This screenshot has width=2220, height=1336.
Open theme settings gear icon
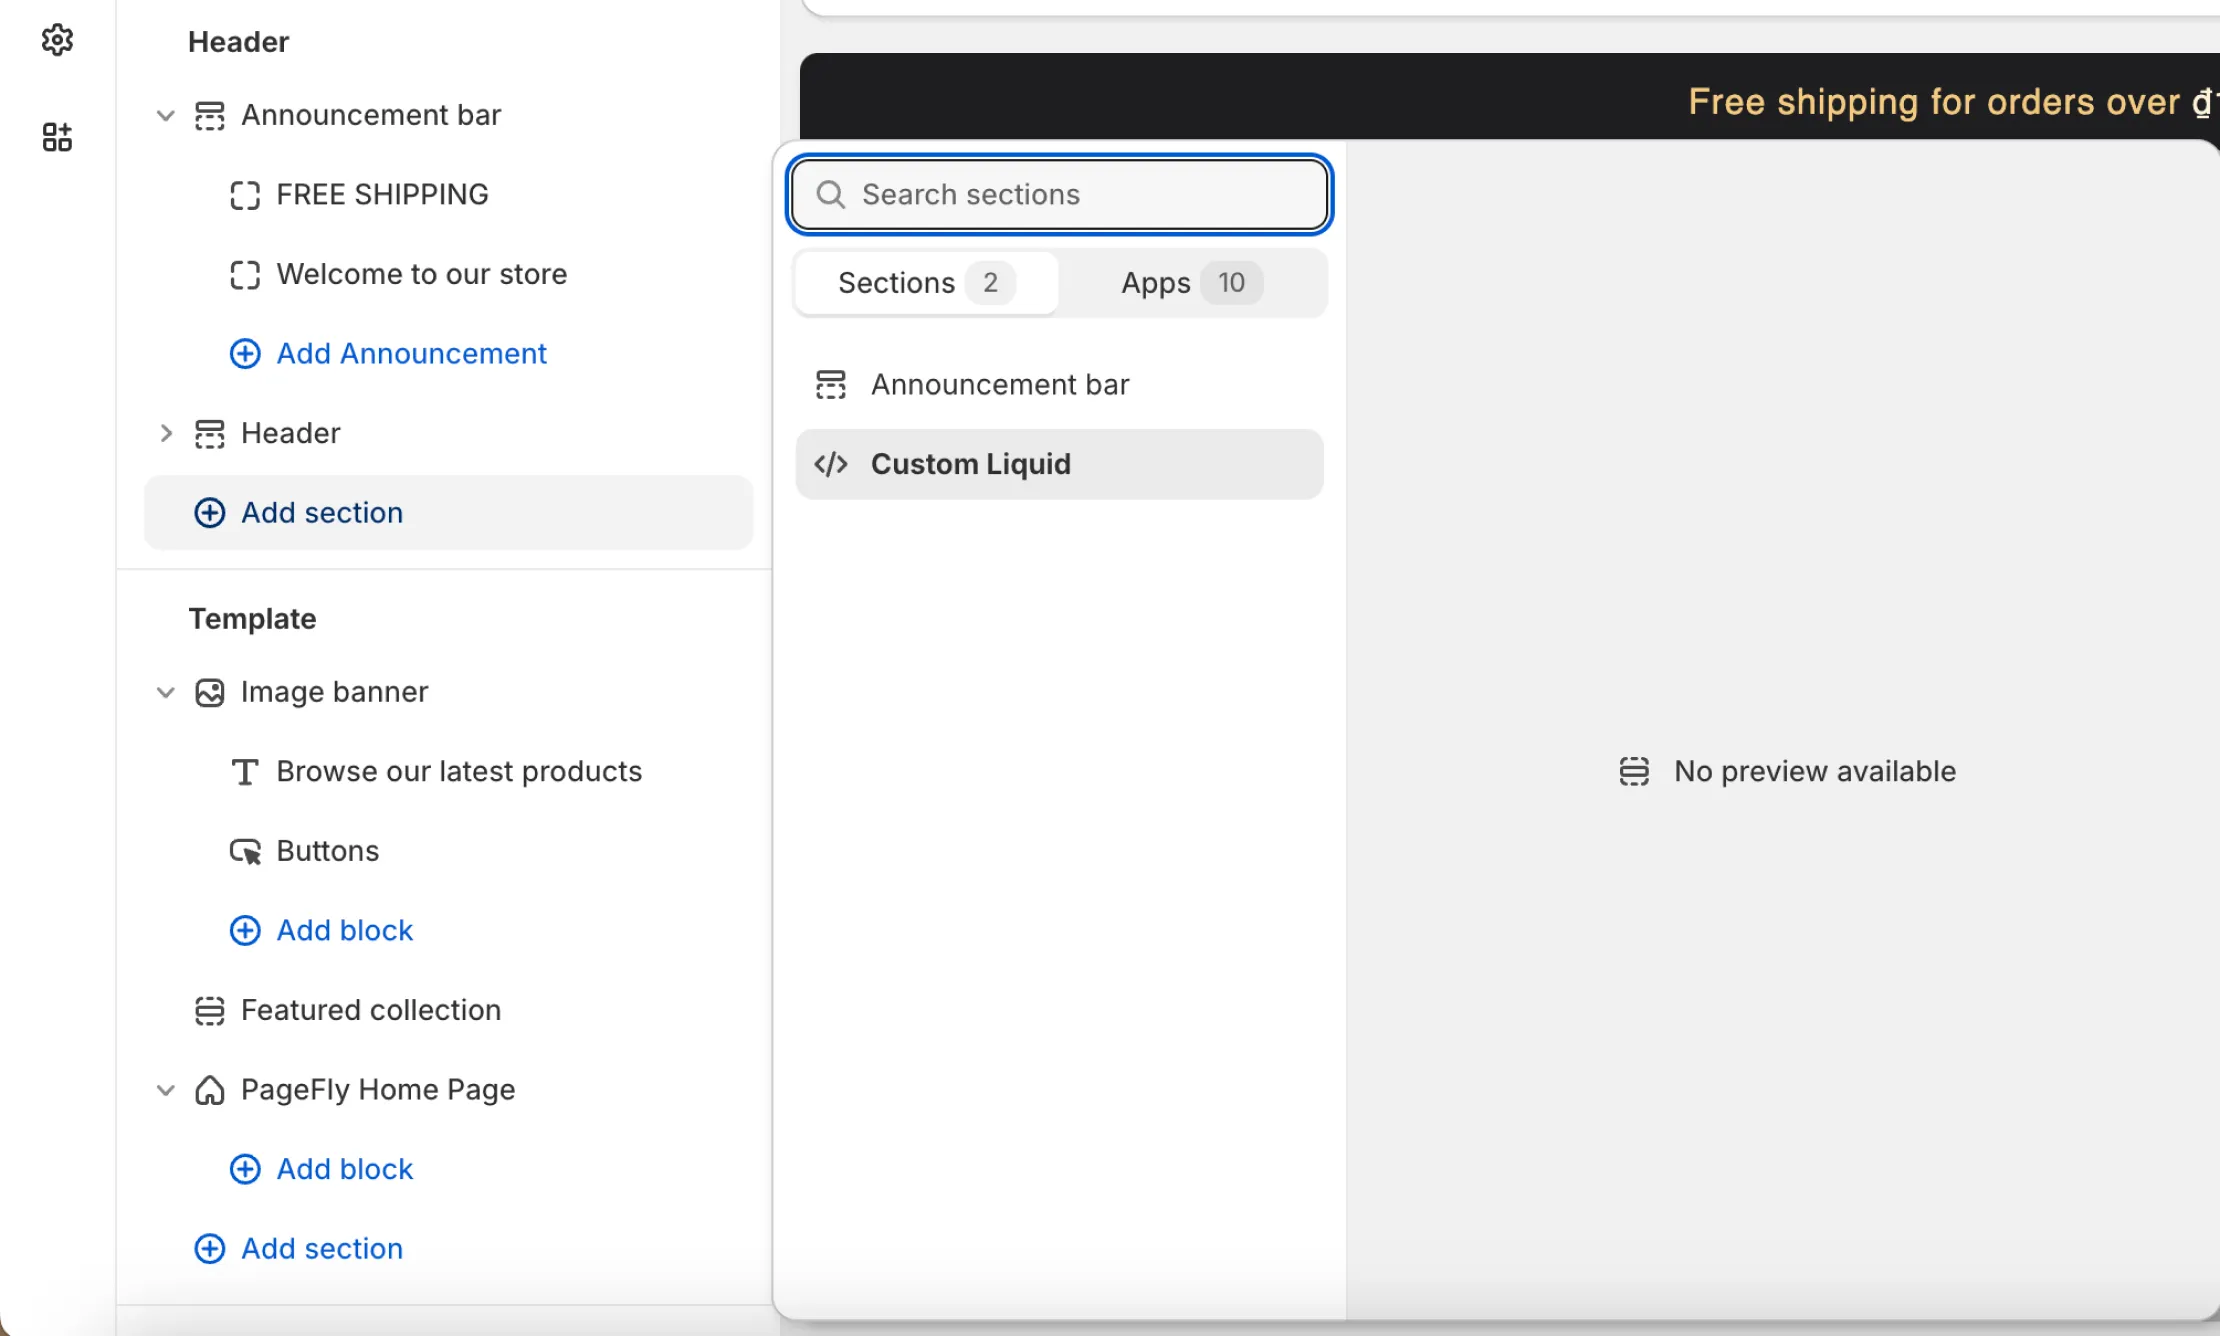pyautogui.click(x=57, y=40)
